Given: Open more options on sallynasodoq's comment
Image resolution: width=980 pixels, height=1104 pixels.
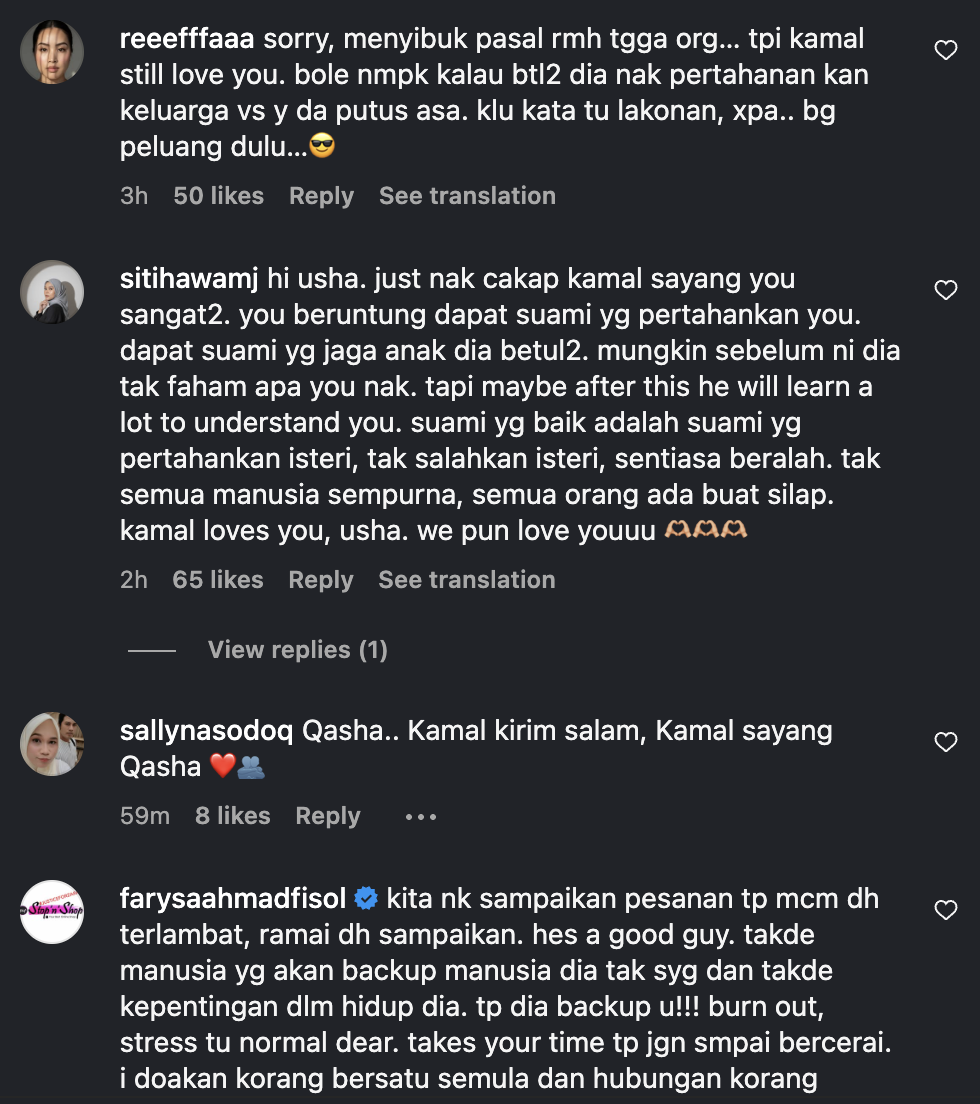Looking at the screenshot, I should coord(421,817).
